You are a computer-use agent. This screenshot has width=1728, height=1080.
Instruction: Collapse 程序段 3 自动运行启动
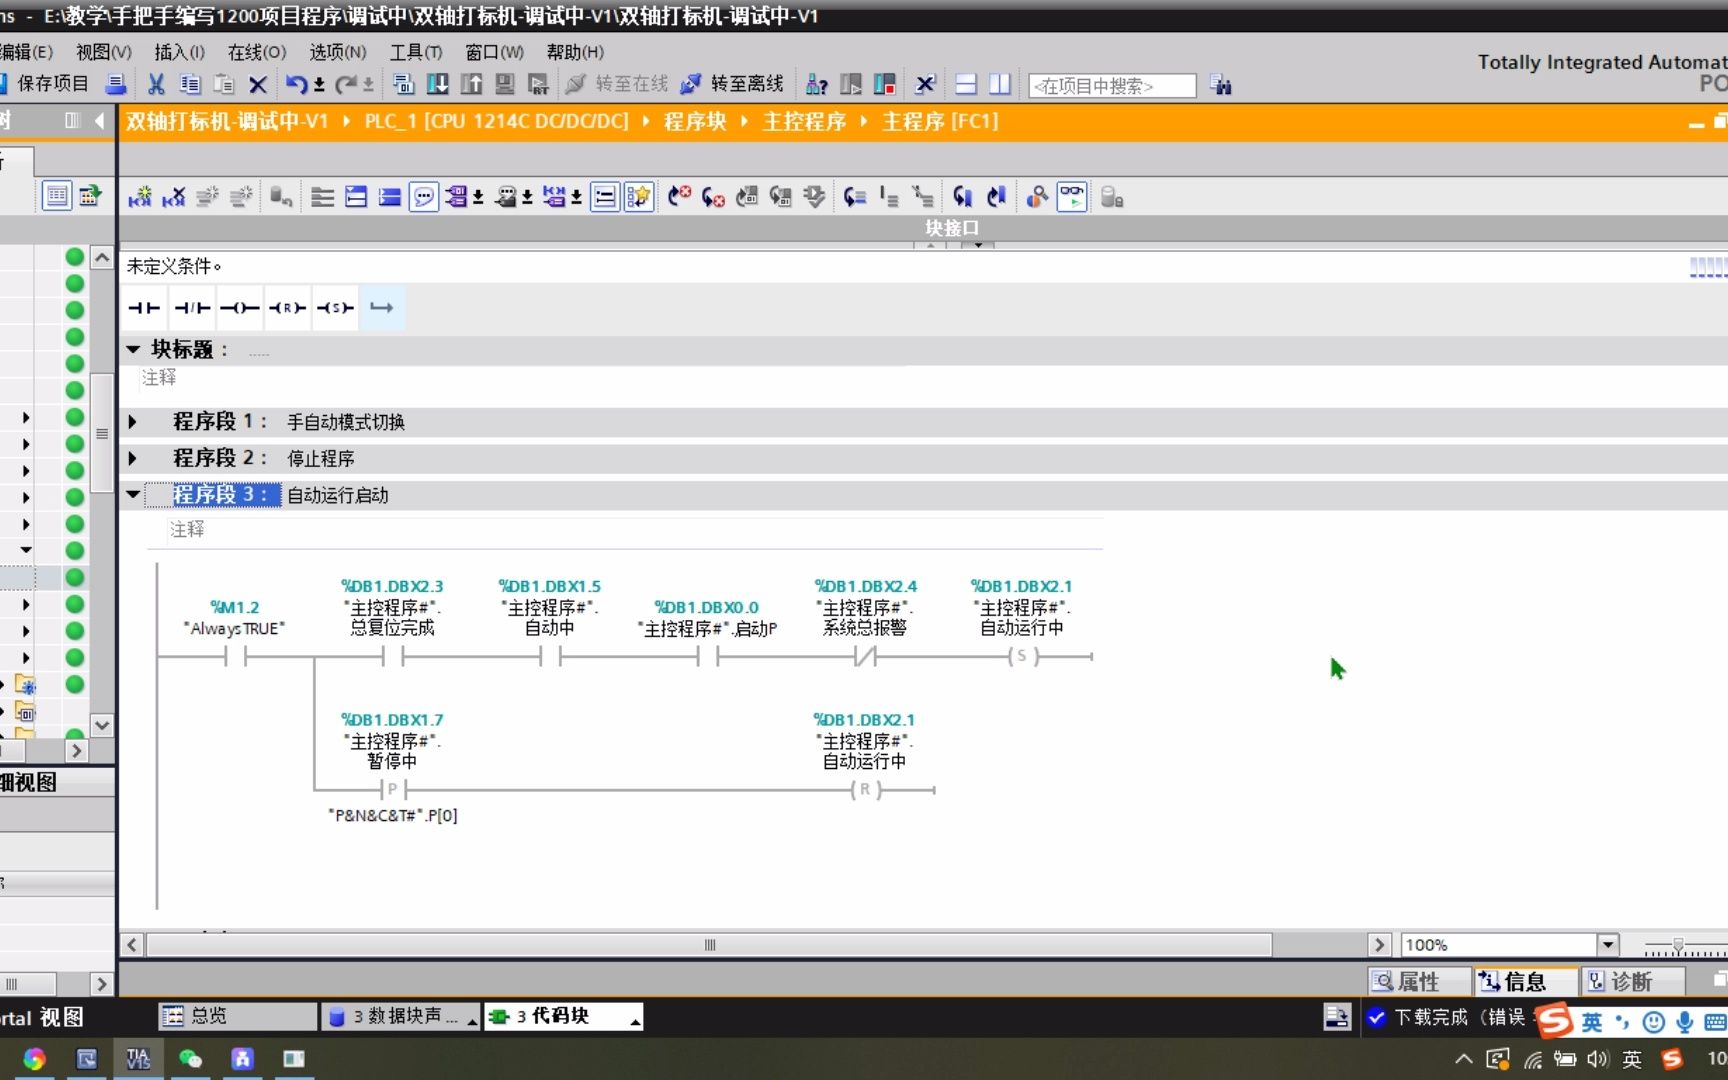click(x=133, y=494)
